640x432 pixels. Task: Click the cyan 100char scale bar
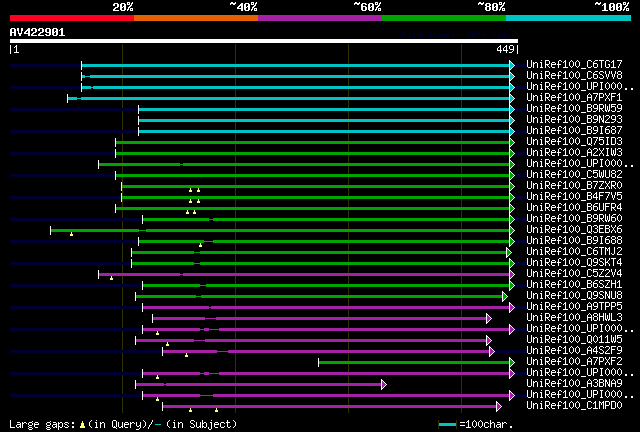coord(447,425)
